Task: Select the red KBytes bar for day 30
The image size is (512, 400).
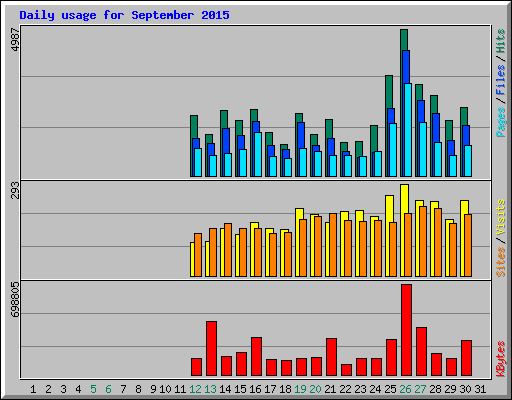Action: pos(466,358)
